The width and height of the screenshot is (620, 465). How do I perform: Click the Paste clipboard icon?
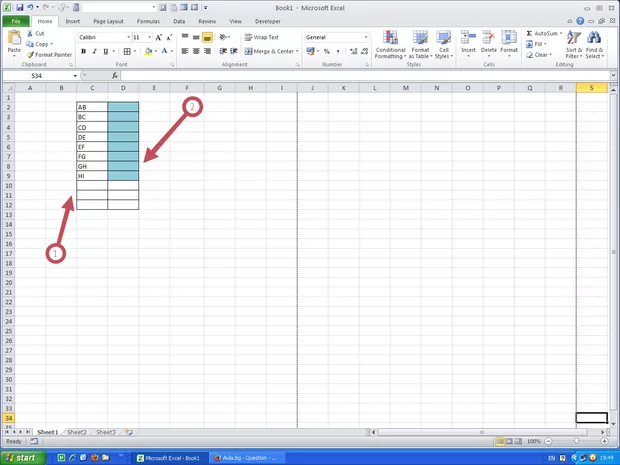[x=14, y=38]
